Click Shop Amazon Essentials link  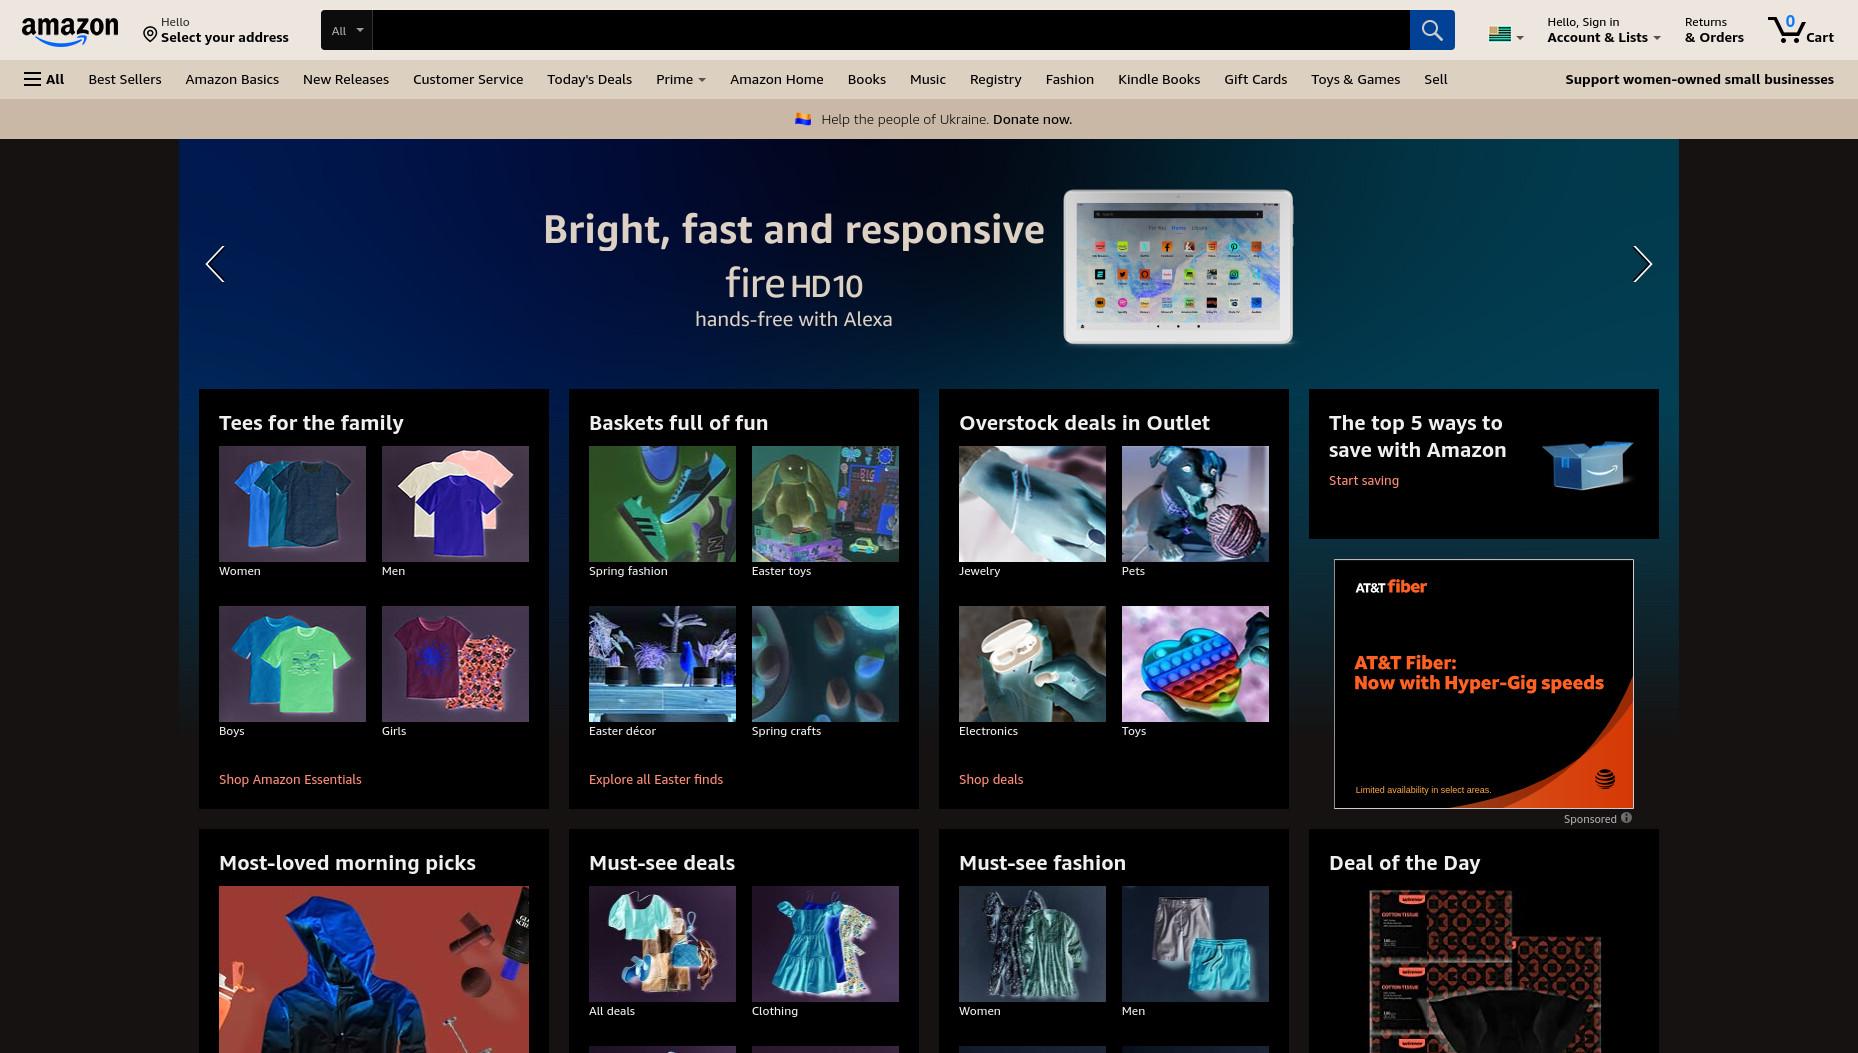(290, 779)
